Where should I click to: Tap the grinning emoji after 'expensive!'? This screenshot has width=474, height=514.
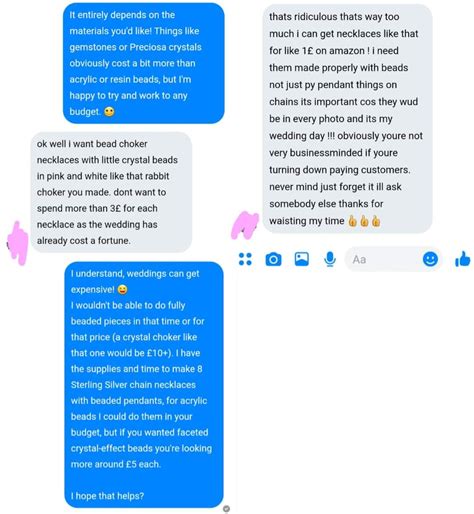pyautogui.click(x=122, y=289)
